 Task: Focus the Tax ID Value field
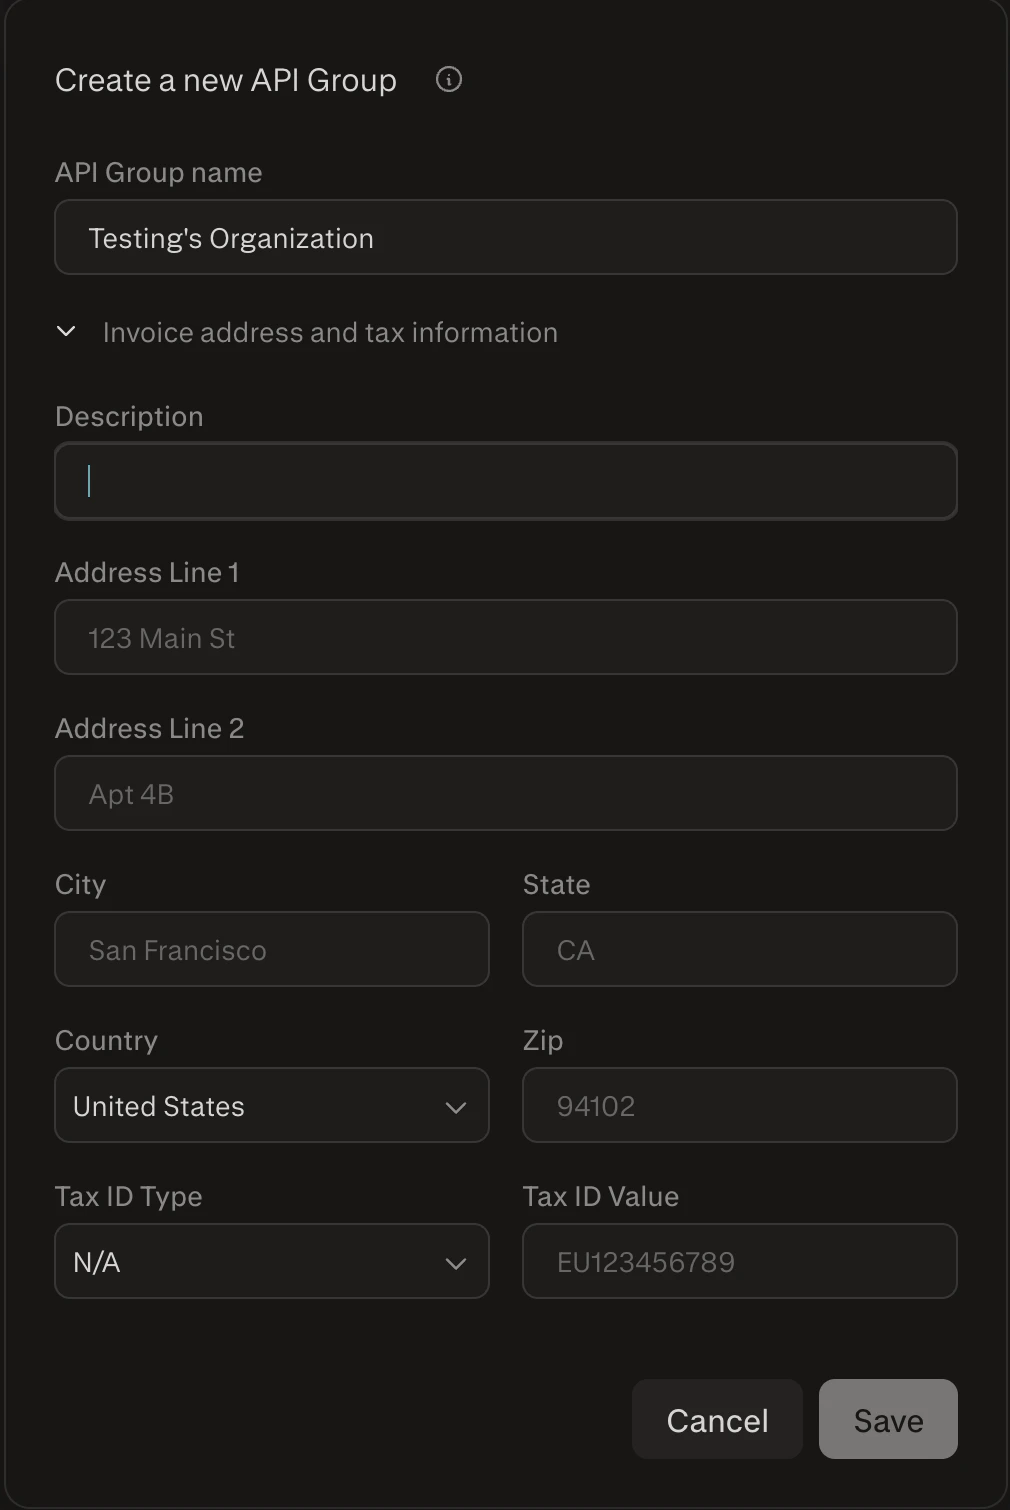739,1262
